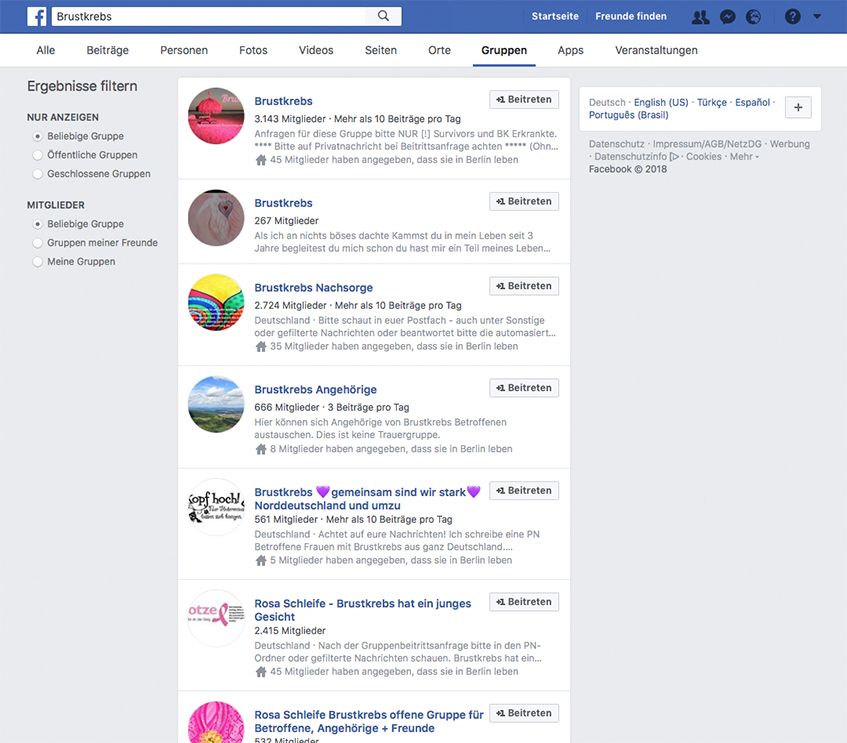This screenshot has height=743, width=847.
Task: Join the Brustkrebs Angehörige group
Action: point(524,388)
